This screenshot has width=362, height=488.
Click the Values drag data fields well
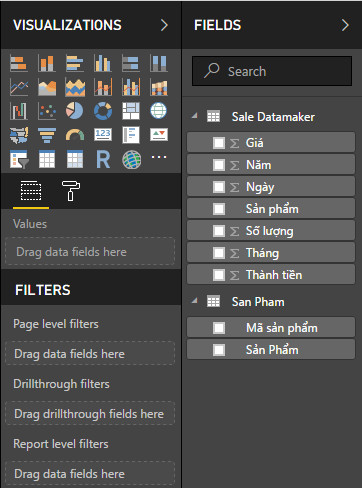tap(90, 252)
